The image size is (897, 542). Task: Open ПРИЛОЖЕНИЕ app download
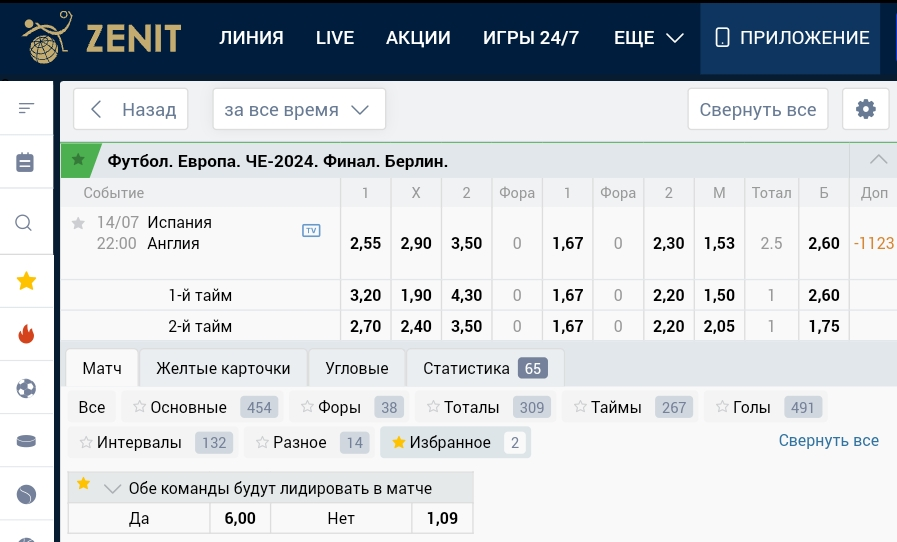click(x=790, y=38)
